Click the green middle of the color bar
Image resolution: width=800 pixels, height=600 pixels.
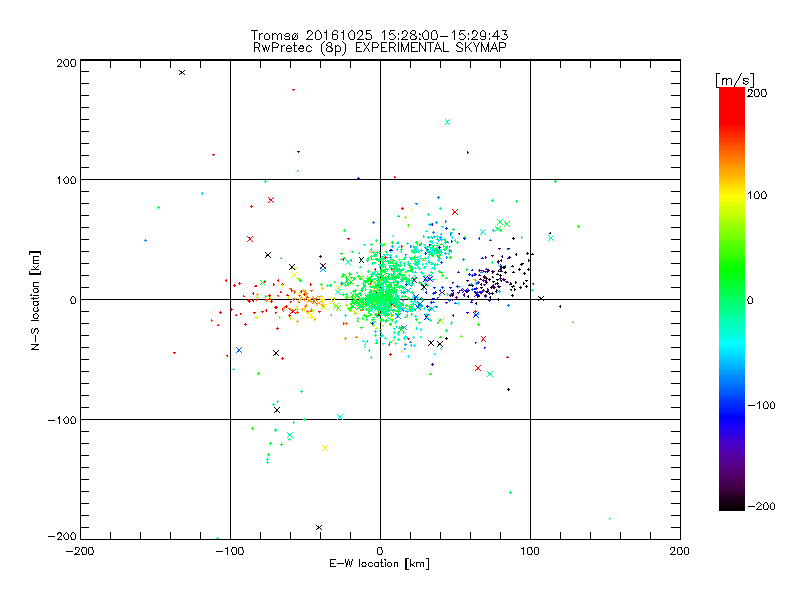tap(732, 286)
